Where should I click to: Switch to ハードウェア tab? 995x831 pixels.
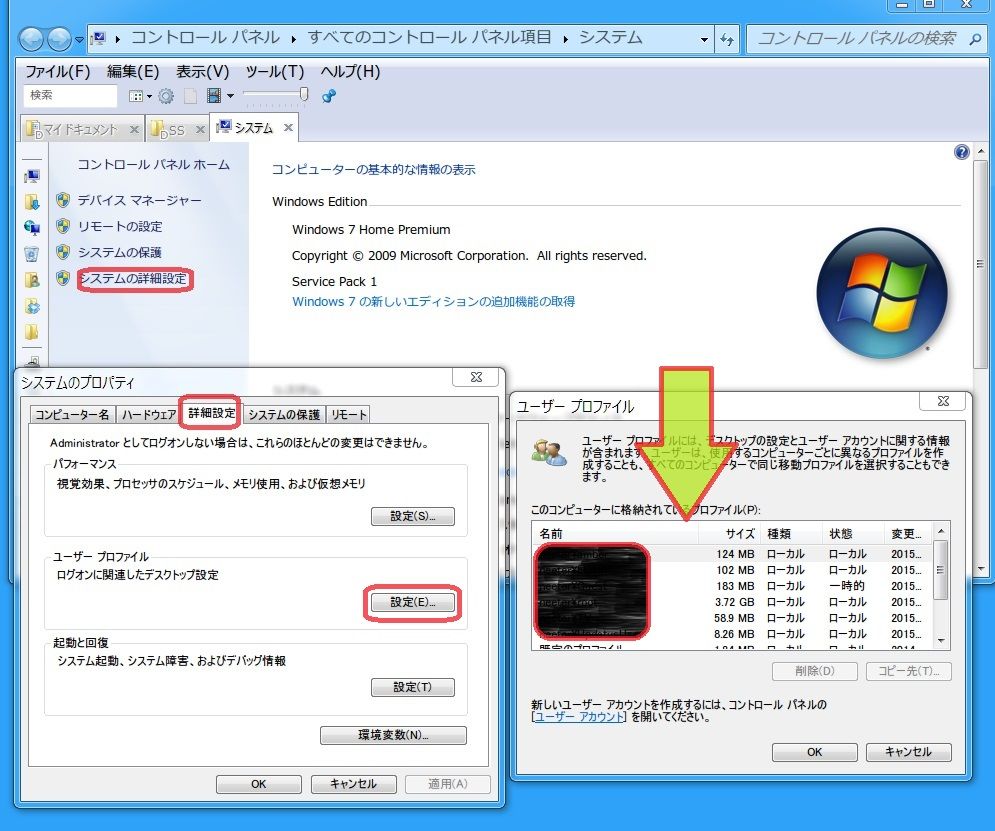coord(148,415)
